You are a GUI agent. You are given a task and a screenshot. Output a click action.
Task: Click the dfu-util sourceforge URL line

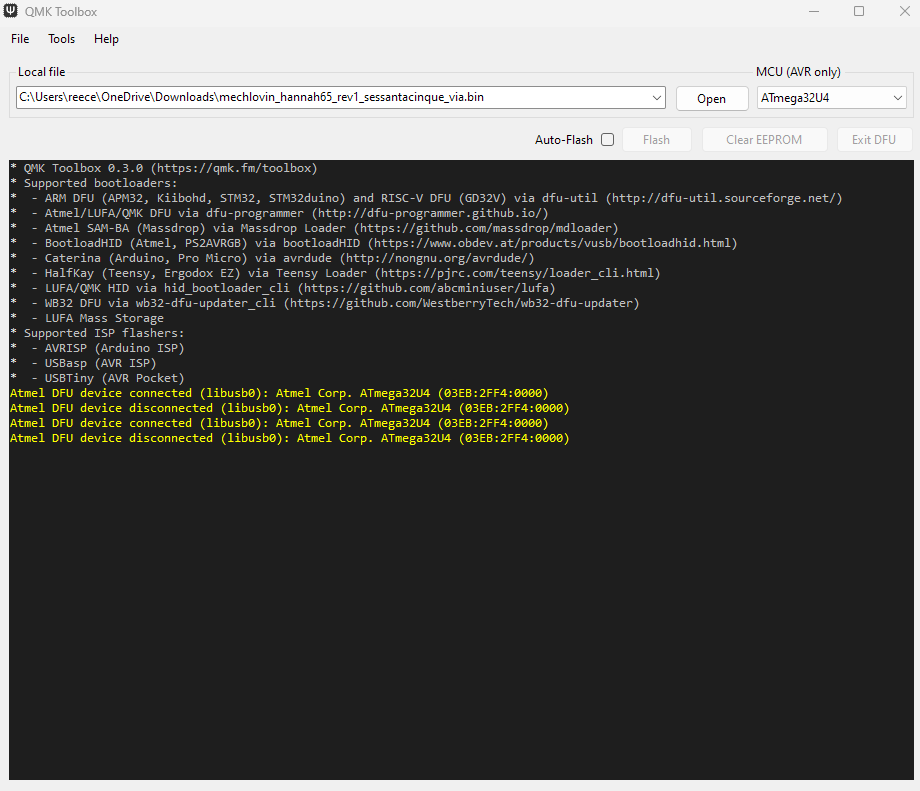[426, 198]
